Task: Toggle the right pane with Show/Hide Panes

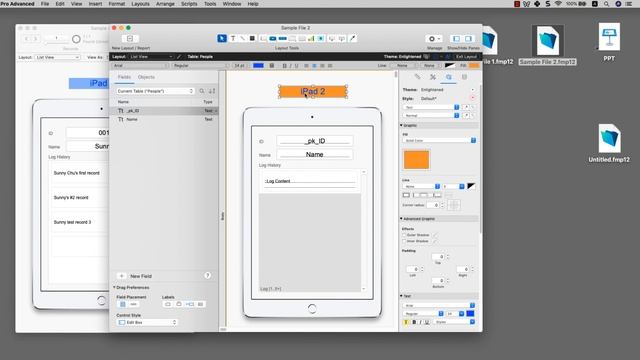Action: click(469, 38)
